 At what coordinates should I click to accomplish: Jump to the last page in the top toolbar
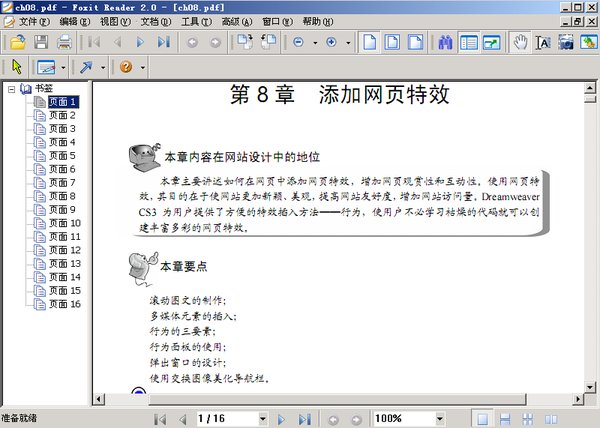pos(164,42)
